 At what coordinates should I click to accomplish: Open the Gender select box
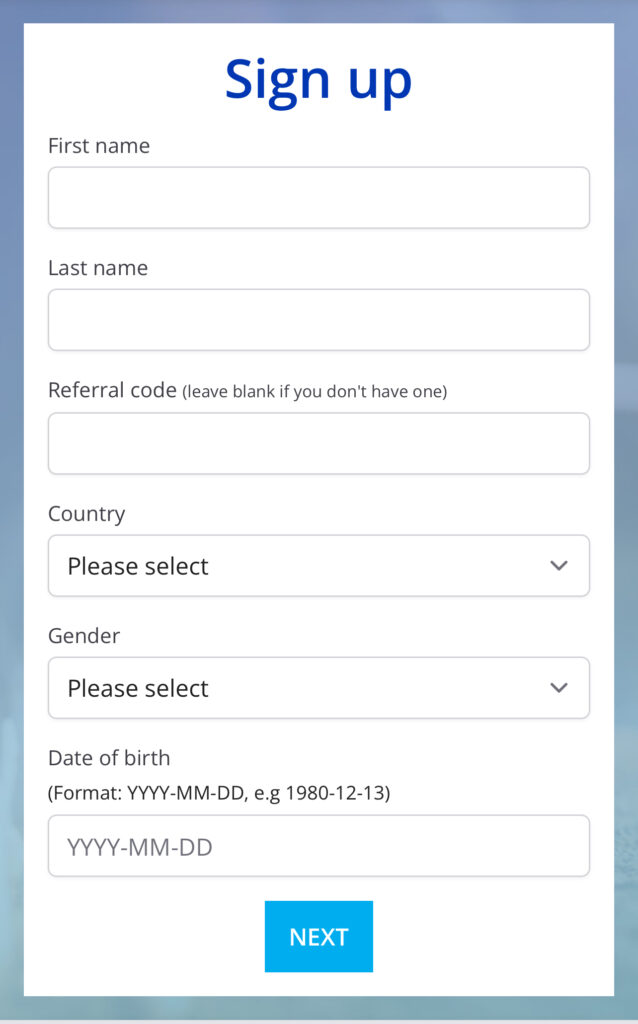click(x=319, y=688)
